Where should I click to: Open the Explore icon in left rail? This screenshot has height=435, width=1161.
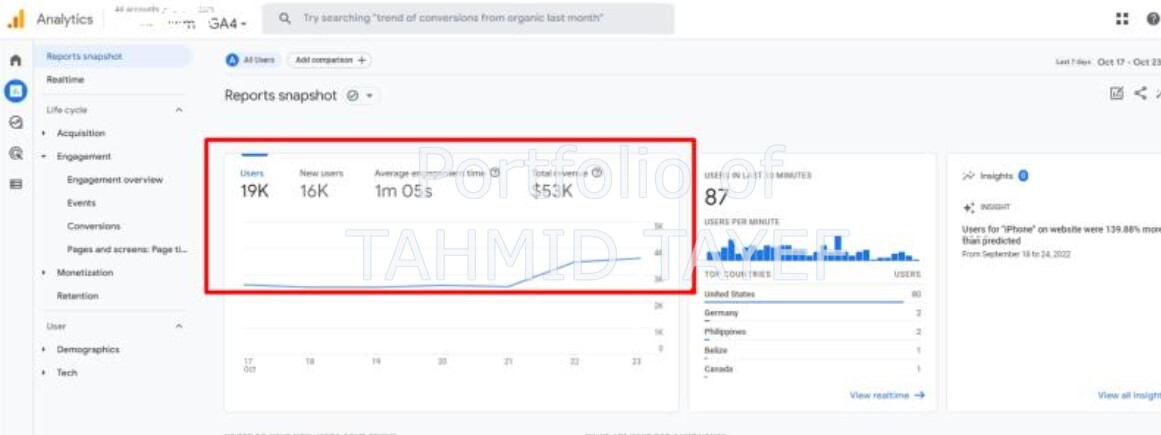point(16,123)
